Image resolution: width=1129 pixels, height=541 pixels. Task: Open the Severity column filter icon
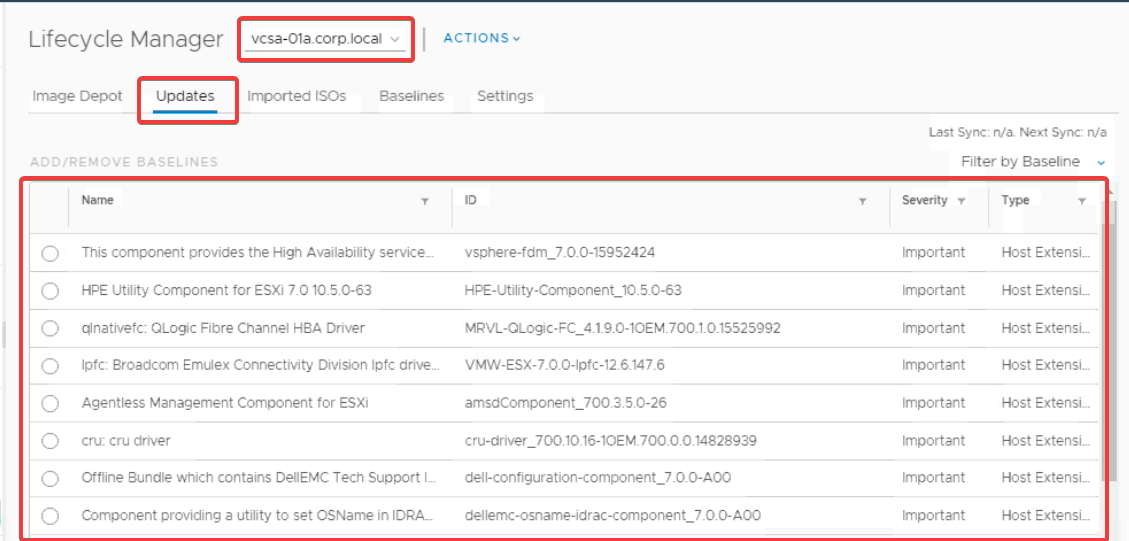(x=961, y=202)
